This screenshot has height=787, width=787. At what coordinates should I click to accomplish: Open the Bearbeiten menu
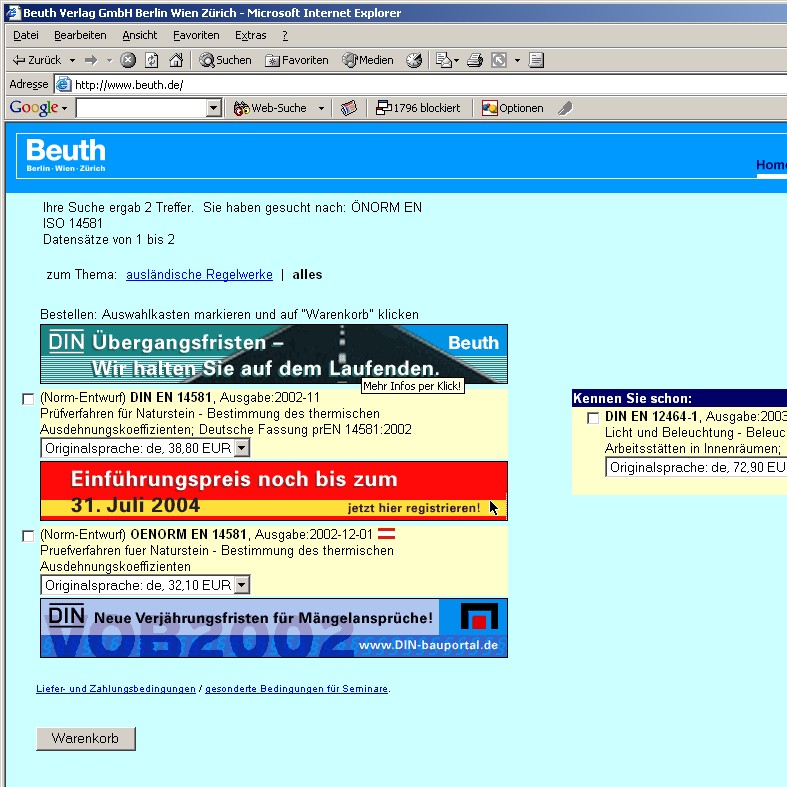(x=80, y=35)
